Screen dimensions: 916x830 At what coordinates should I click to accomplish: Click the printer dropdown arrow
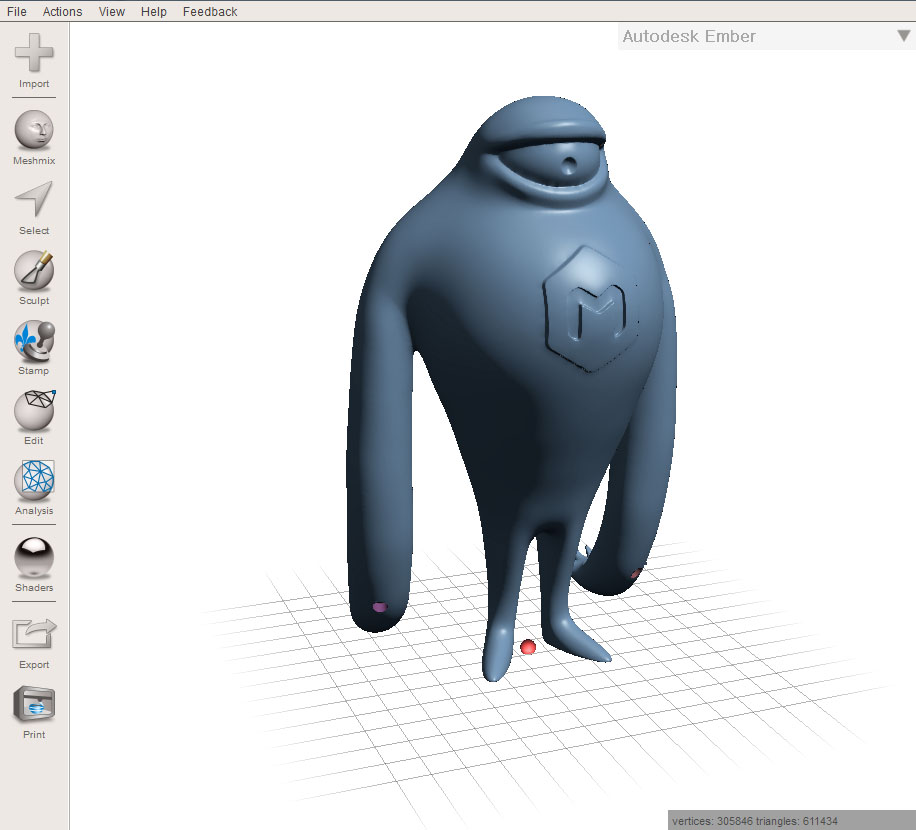click(x=904, y=36)
